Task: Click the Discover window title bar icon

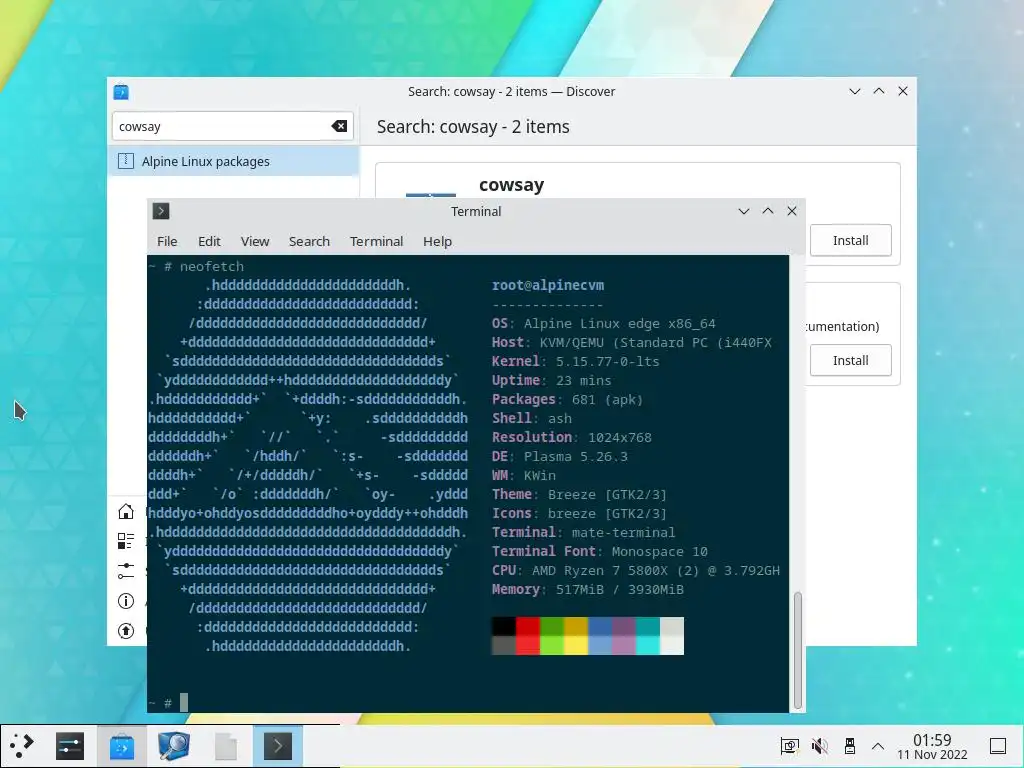Action: [121, 92]
